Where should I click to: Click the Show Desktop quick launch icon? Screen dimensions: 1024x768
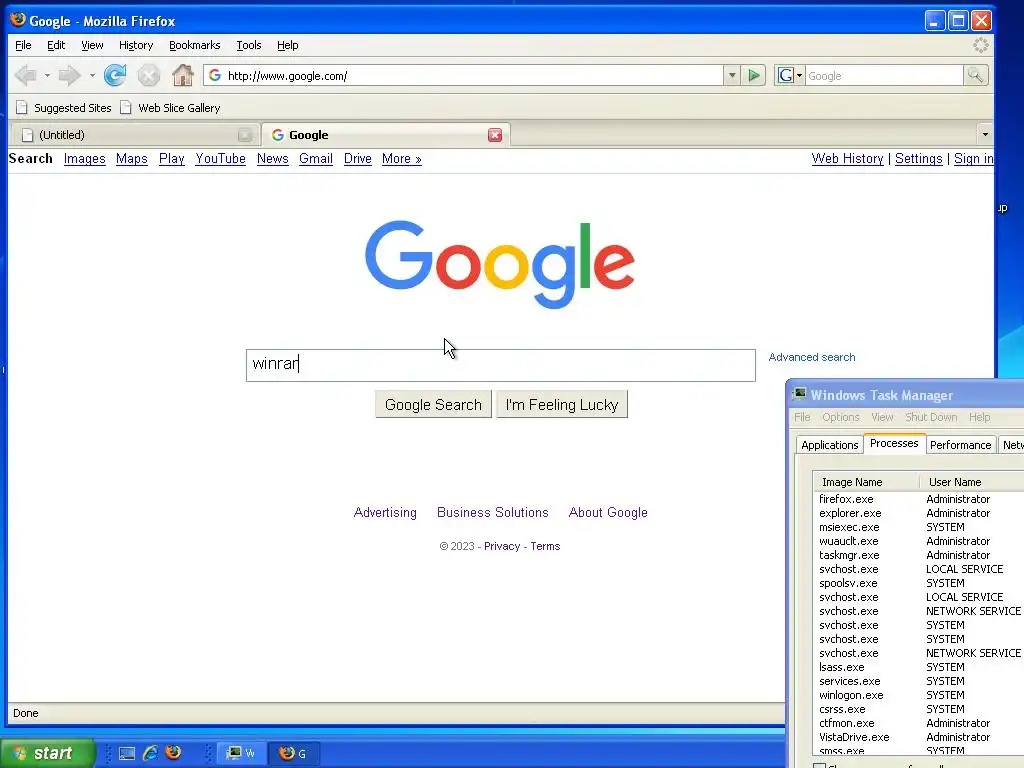click(x=127, y=754)
